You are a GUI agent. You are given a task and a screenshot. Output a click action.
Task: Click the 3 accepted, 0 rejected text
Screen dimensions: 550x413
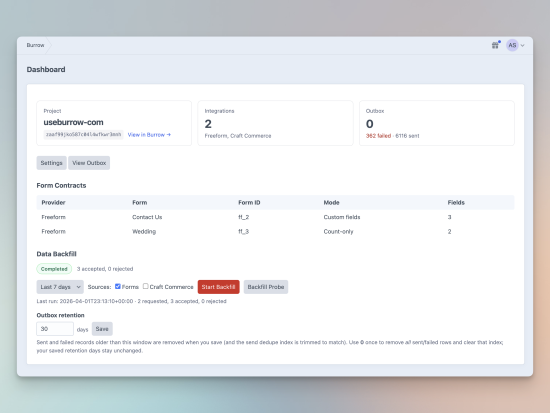pos(105,269)
